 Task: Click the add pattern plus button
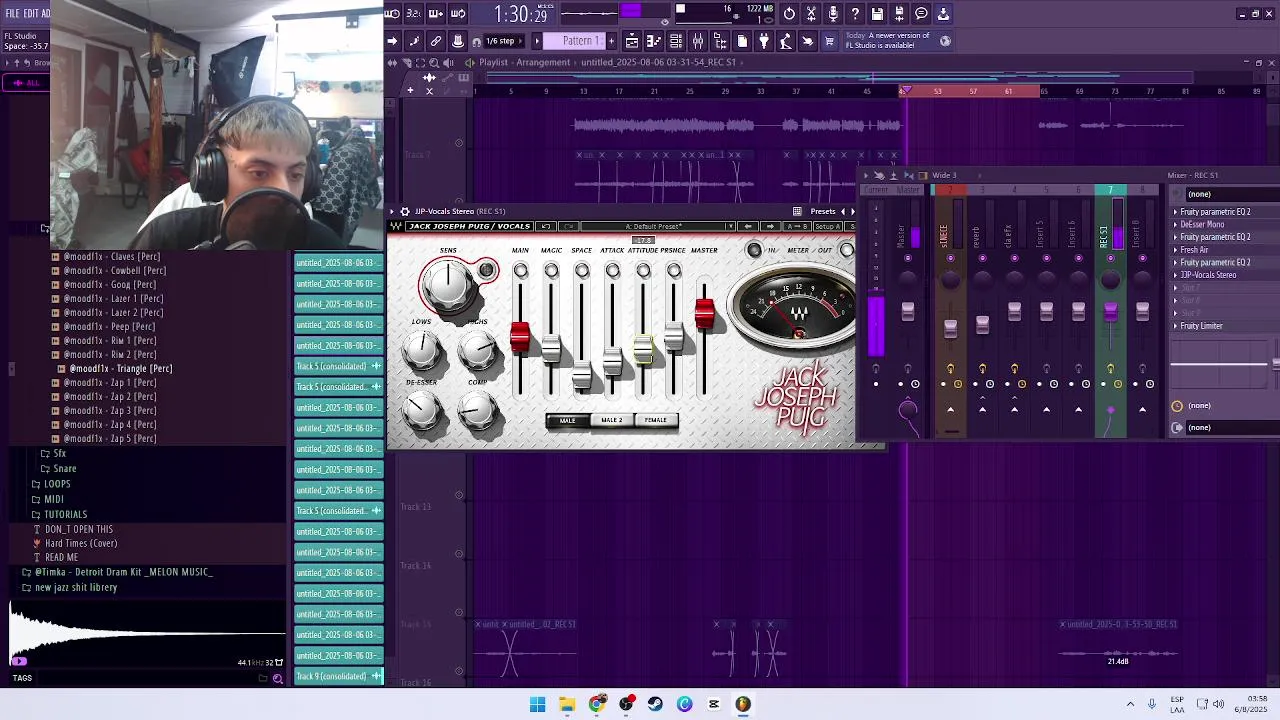[611, 41]
